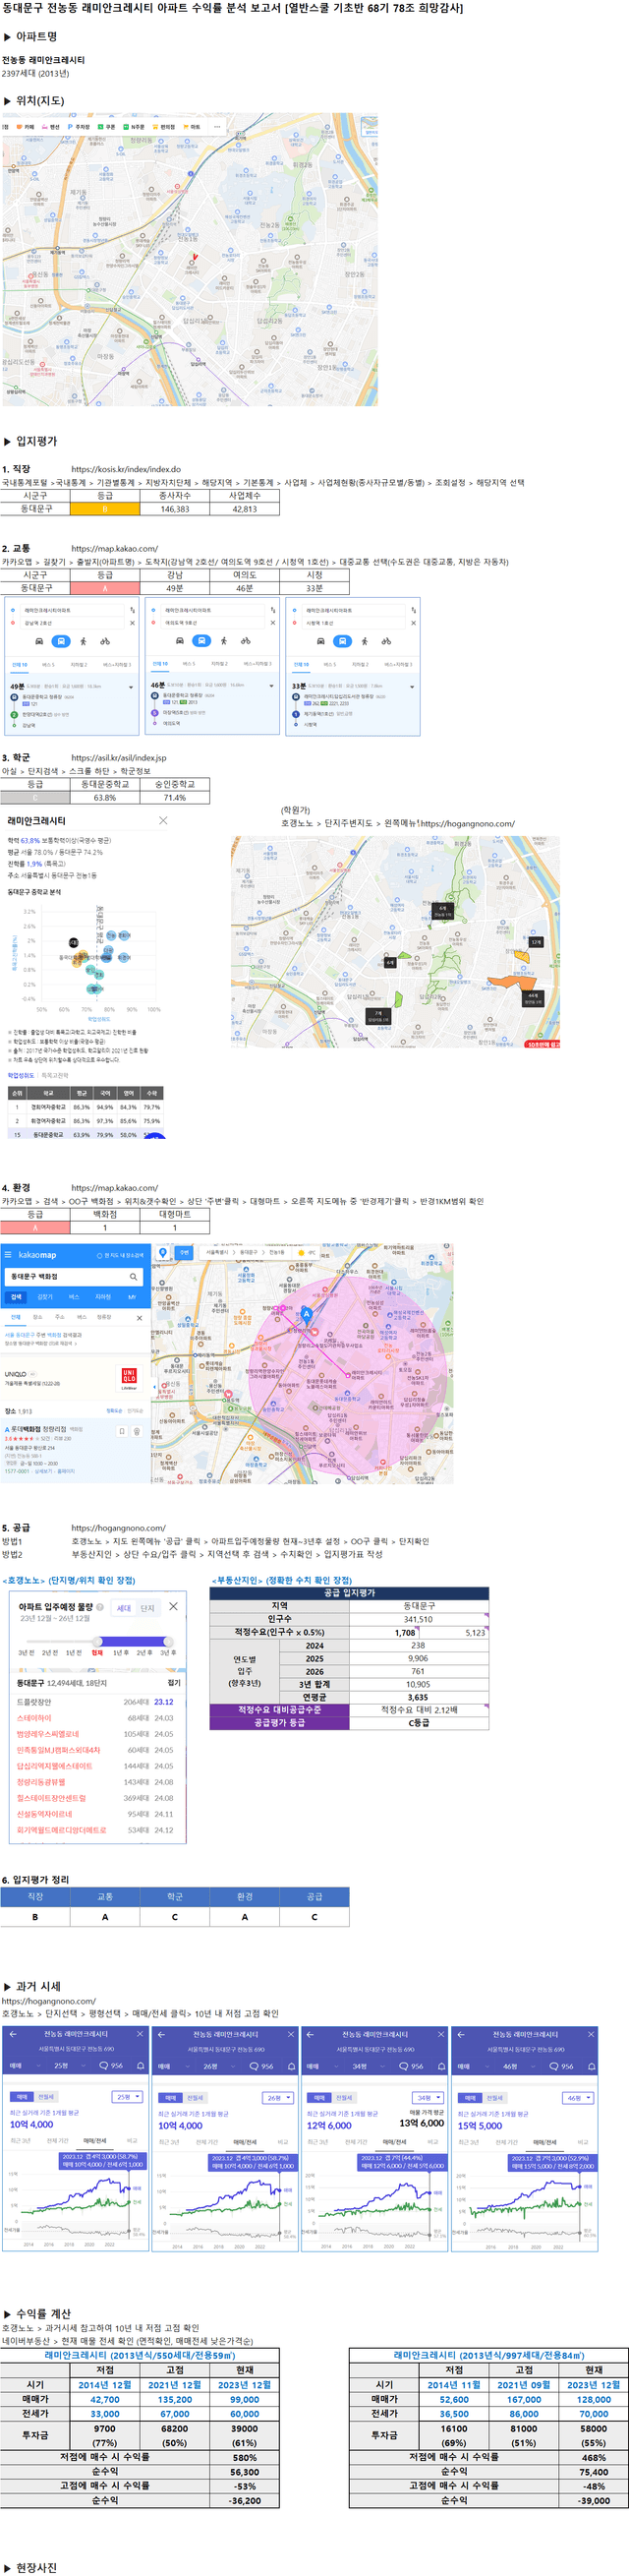Click the 주변 button on kakaomap map
Image resolution: width=629 pixels, height=2576 pixels.
[184, 1253]
